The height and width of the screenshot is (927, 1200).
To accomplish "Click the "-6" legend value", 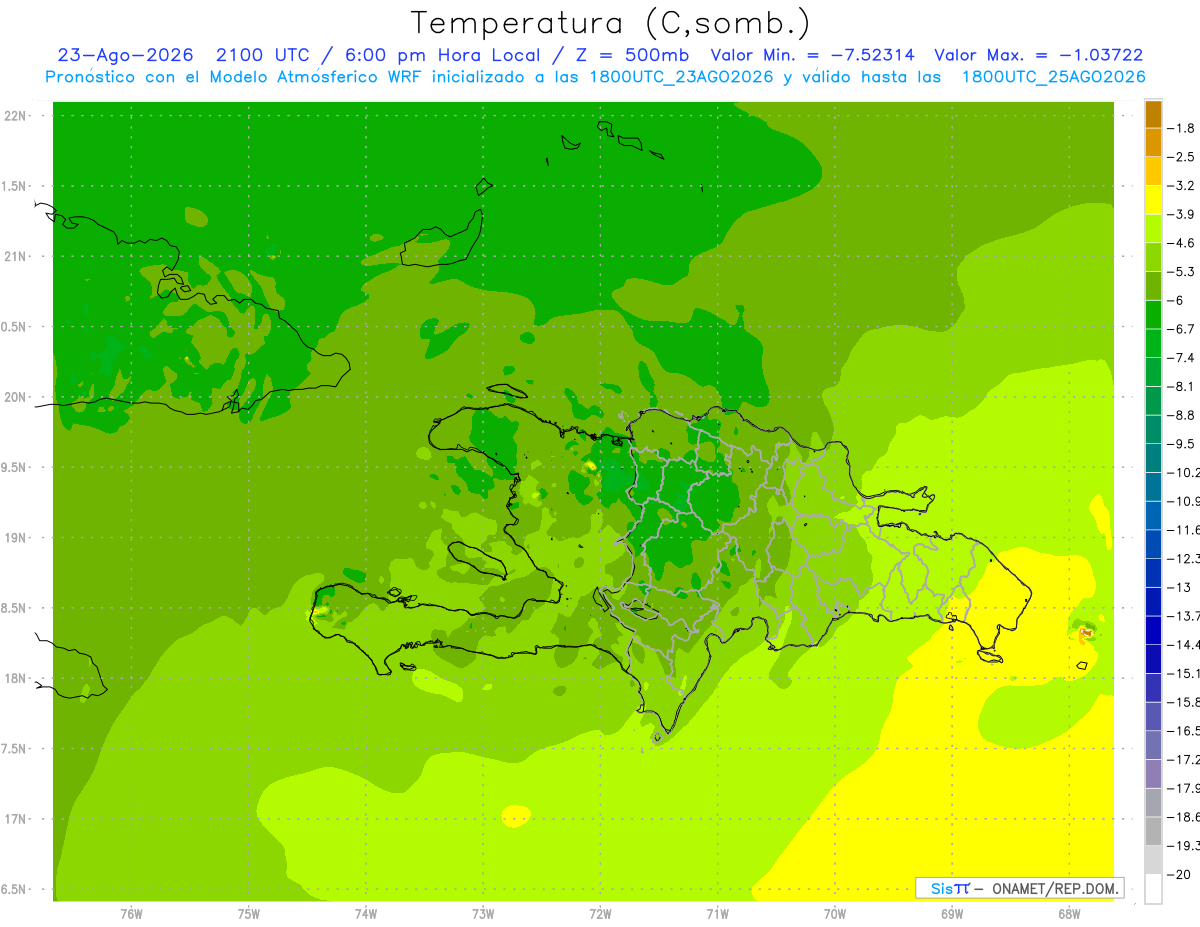I will (1175, 301).
